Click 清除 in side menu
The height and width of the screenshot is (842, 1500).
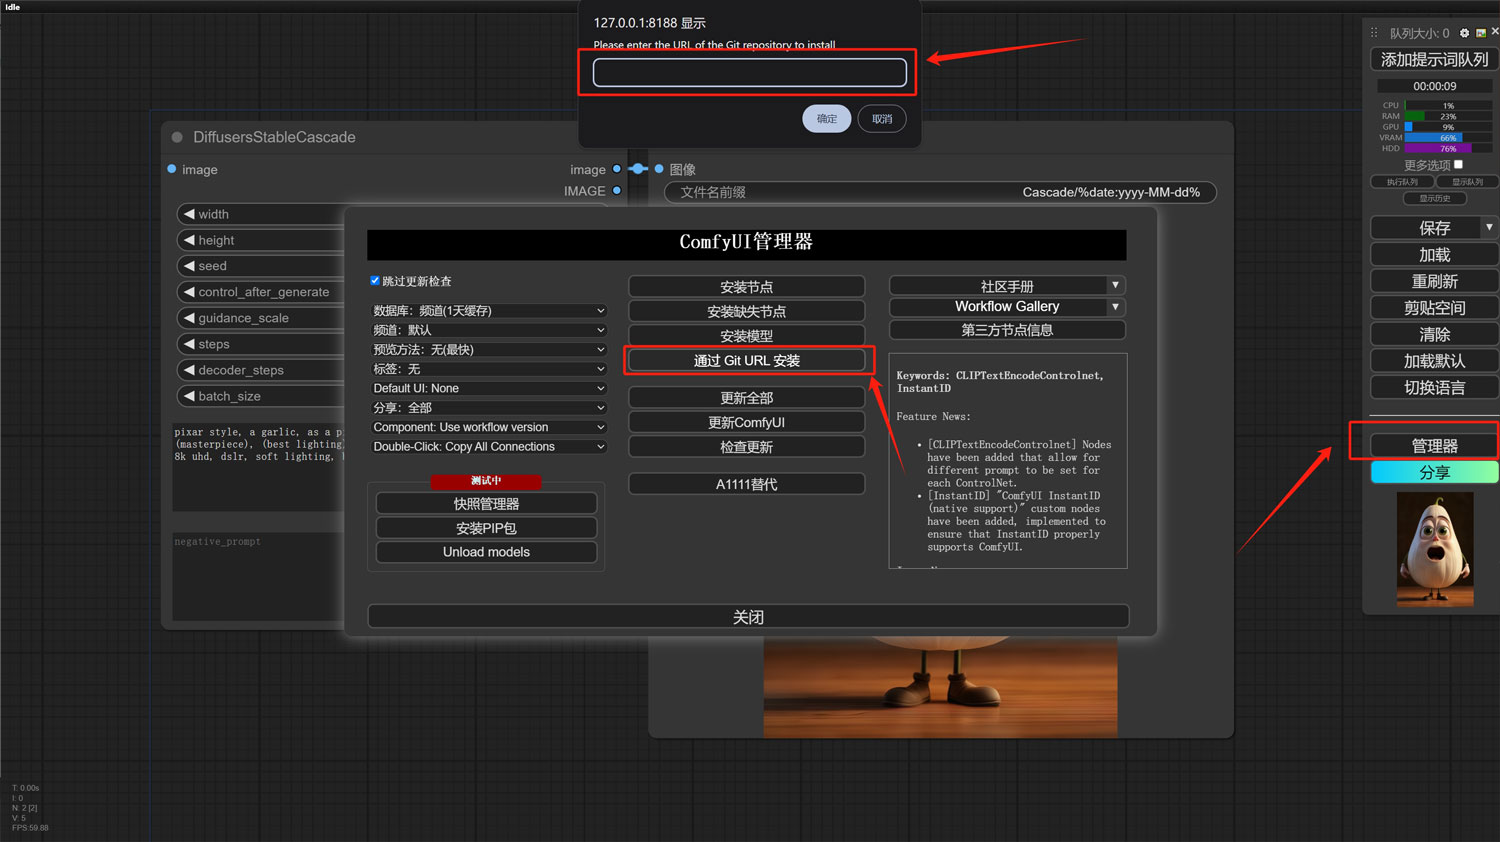tap(1435, 334)
